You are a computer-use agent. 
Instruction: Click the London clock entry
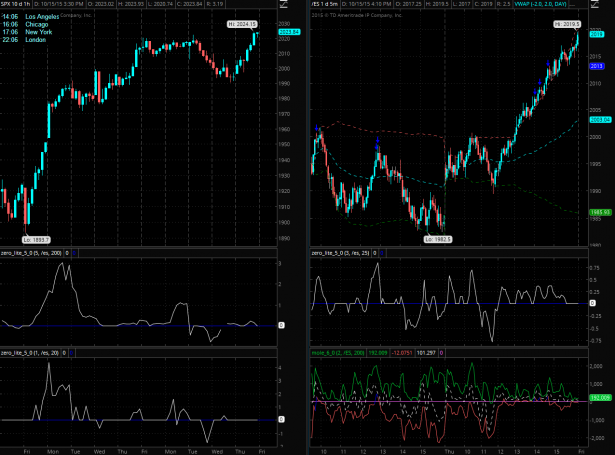(x=28, y=40)
